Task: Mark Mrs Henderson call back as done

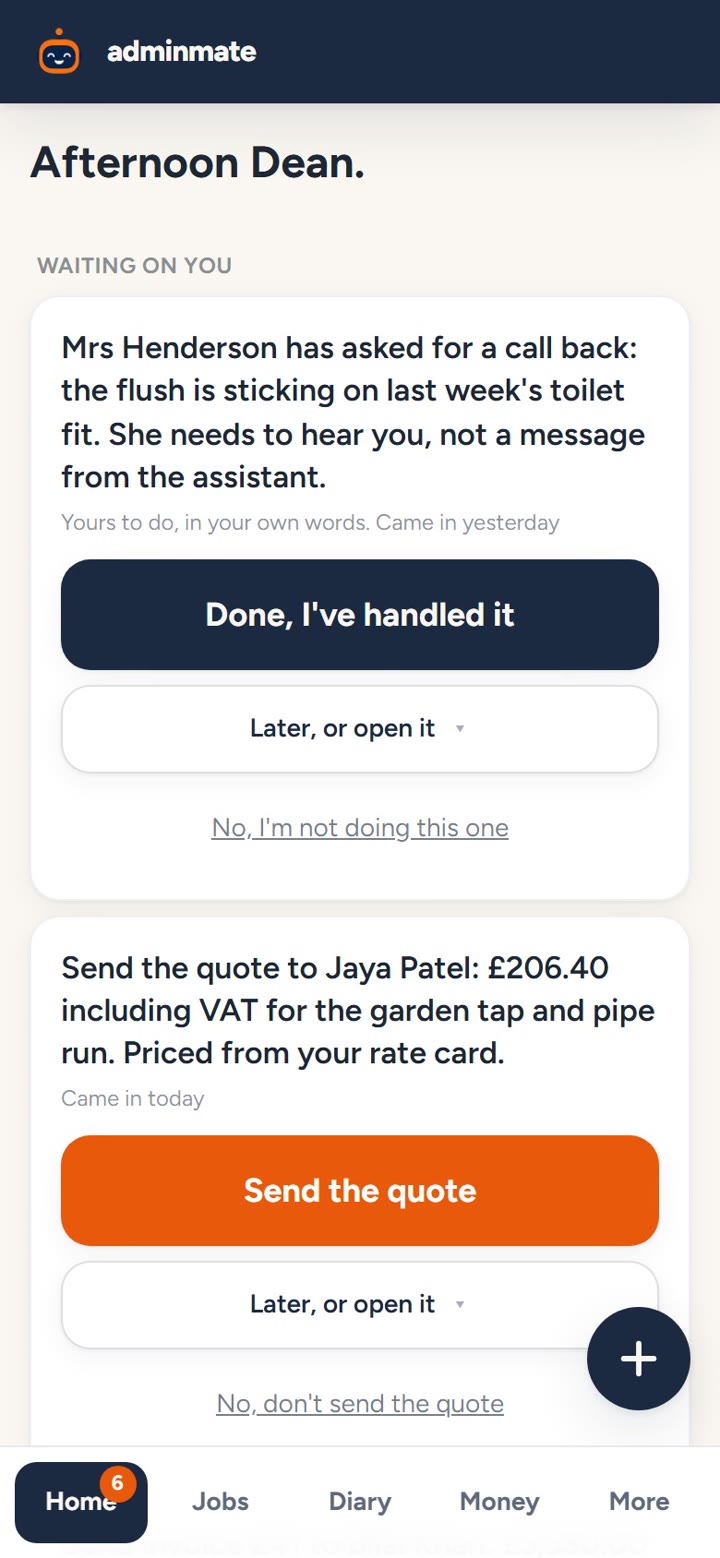Action: (x=360, y=614)
